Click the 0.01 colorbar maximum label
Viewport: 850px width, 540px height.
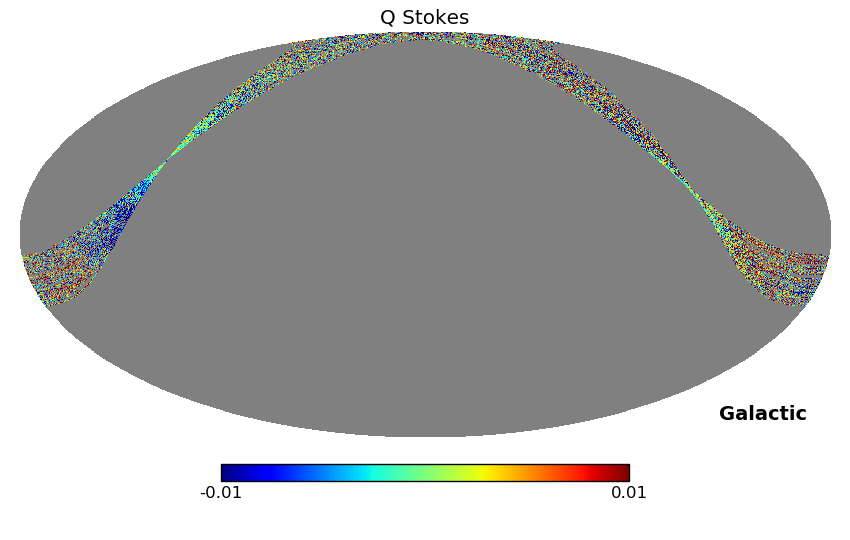pyautogui.click(x=629, y=493)
